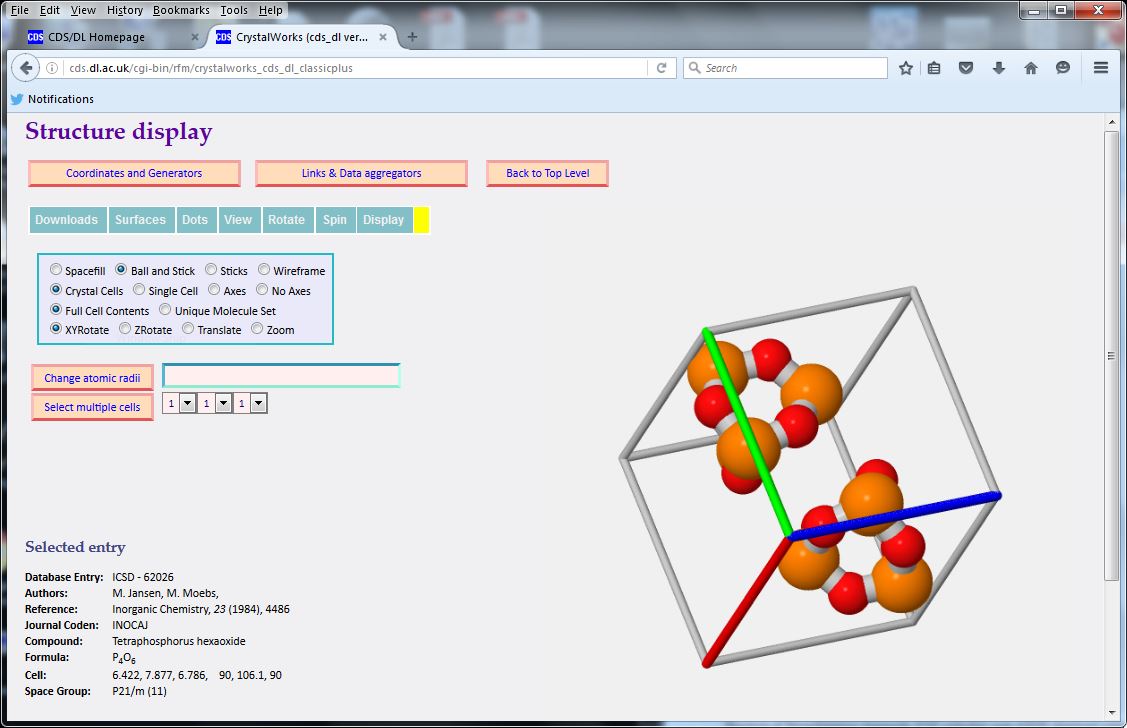This screenshot has width=1127, height=728.
Task: Go to the home page icon
Action: 1031,68
